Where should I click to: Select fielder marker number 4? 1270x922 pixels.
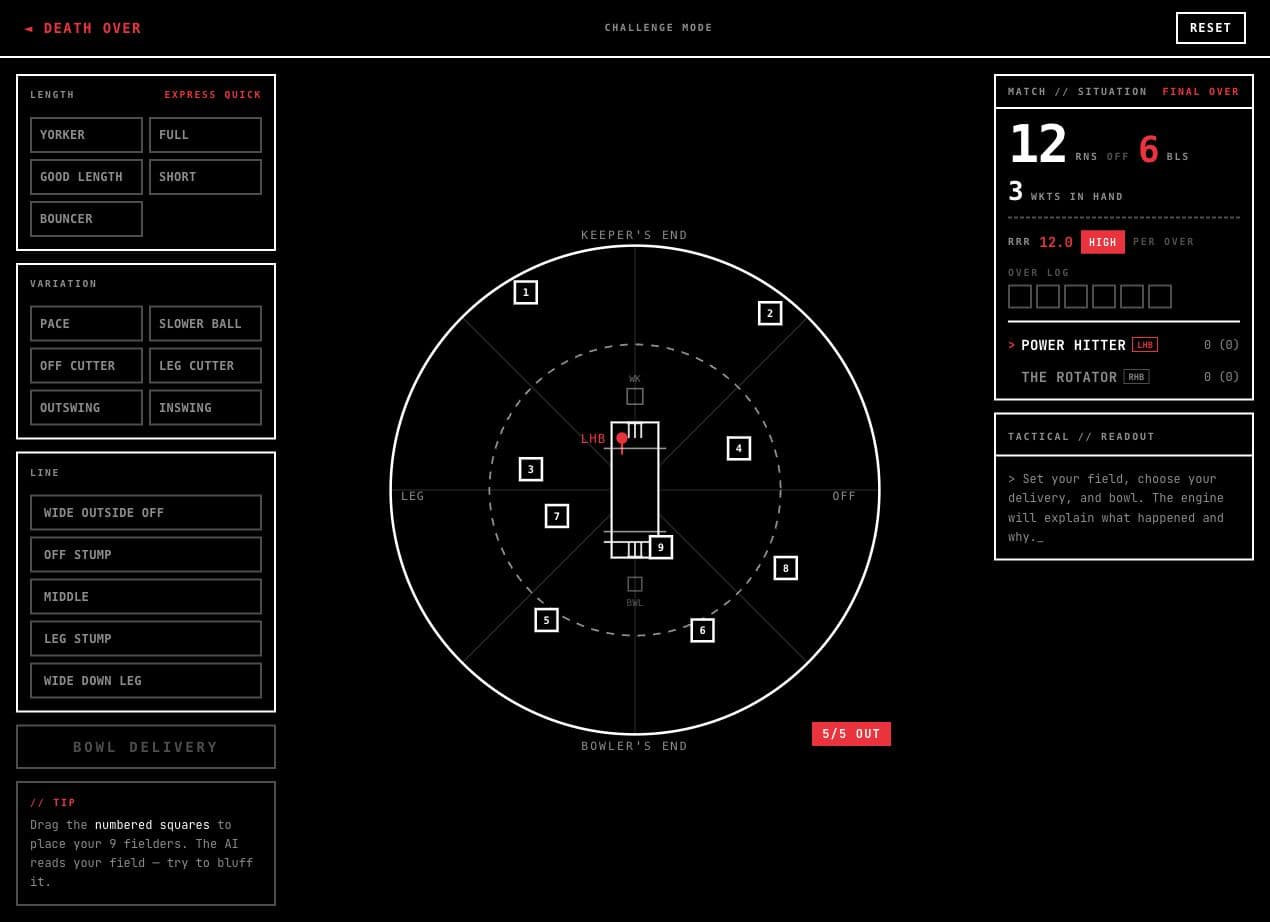[x=739, y=448]
